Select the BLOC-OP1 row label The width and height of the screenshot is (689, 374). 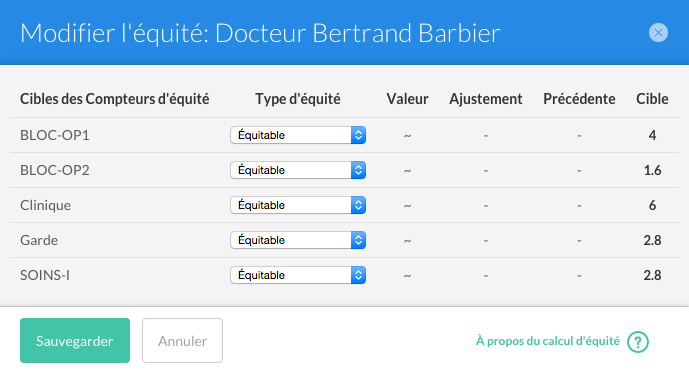click(x=55, y=135)
